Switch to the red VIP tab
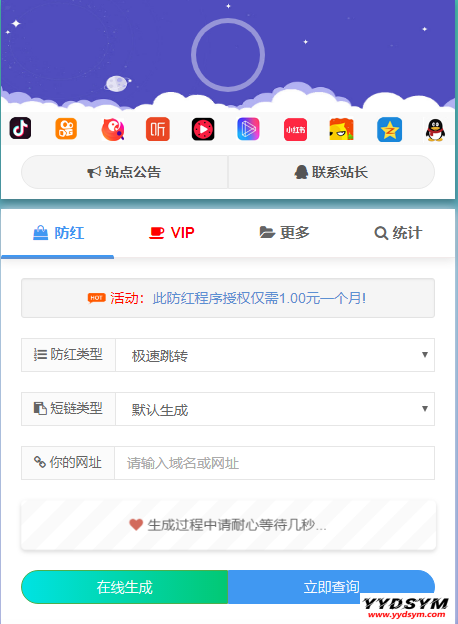 (x=172, y=233)
